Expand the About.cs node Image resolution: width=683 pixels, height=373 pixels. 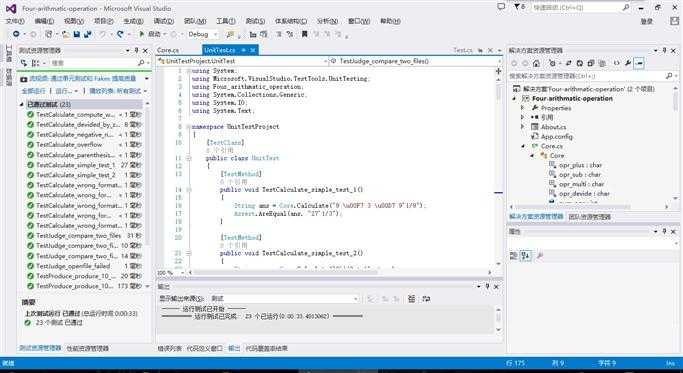tap(523, 127)
